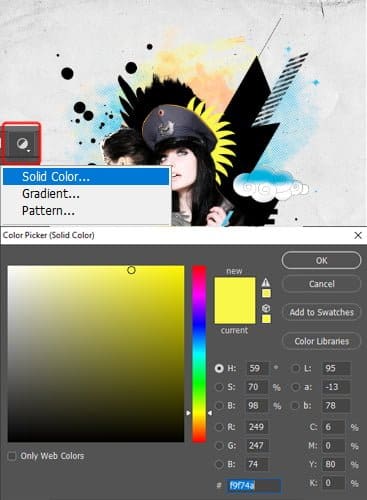
Task: Click the hex color input field
Action: coord(253,485)
